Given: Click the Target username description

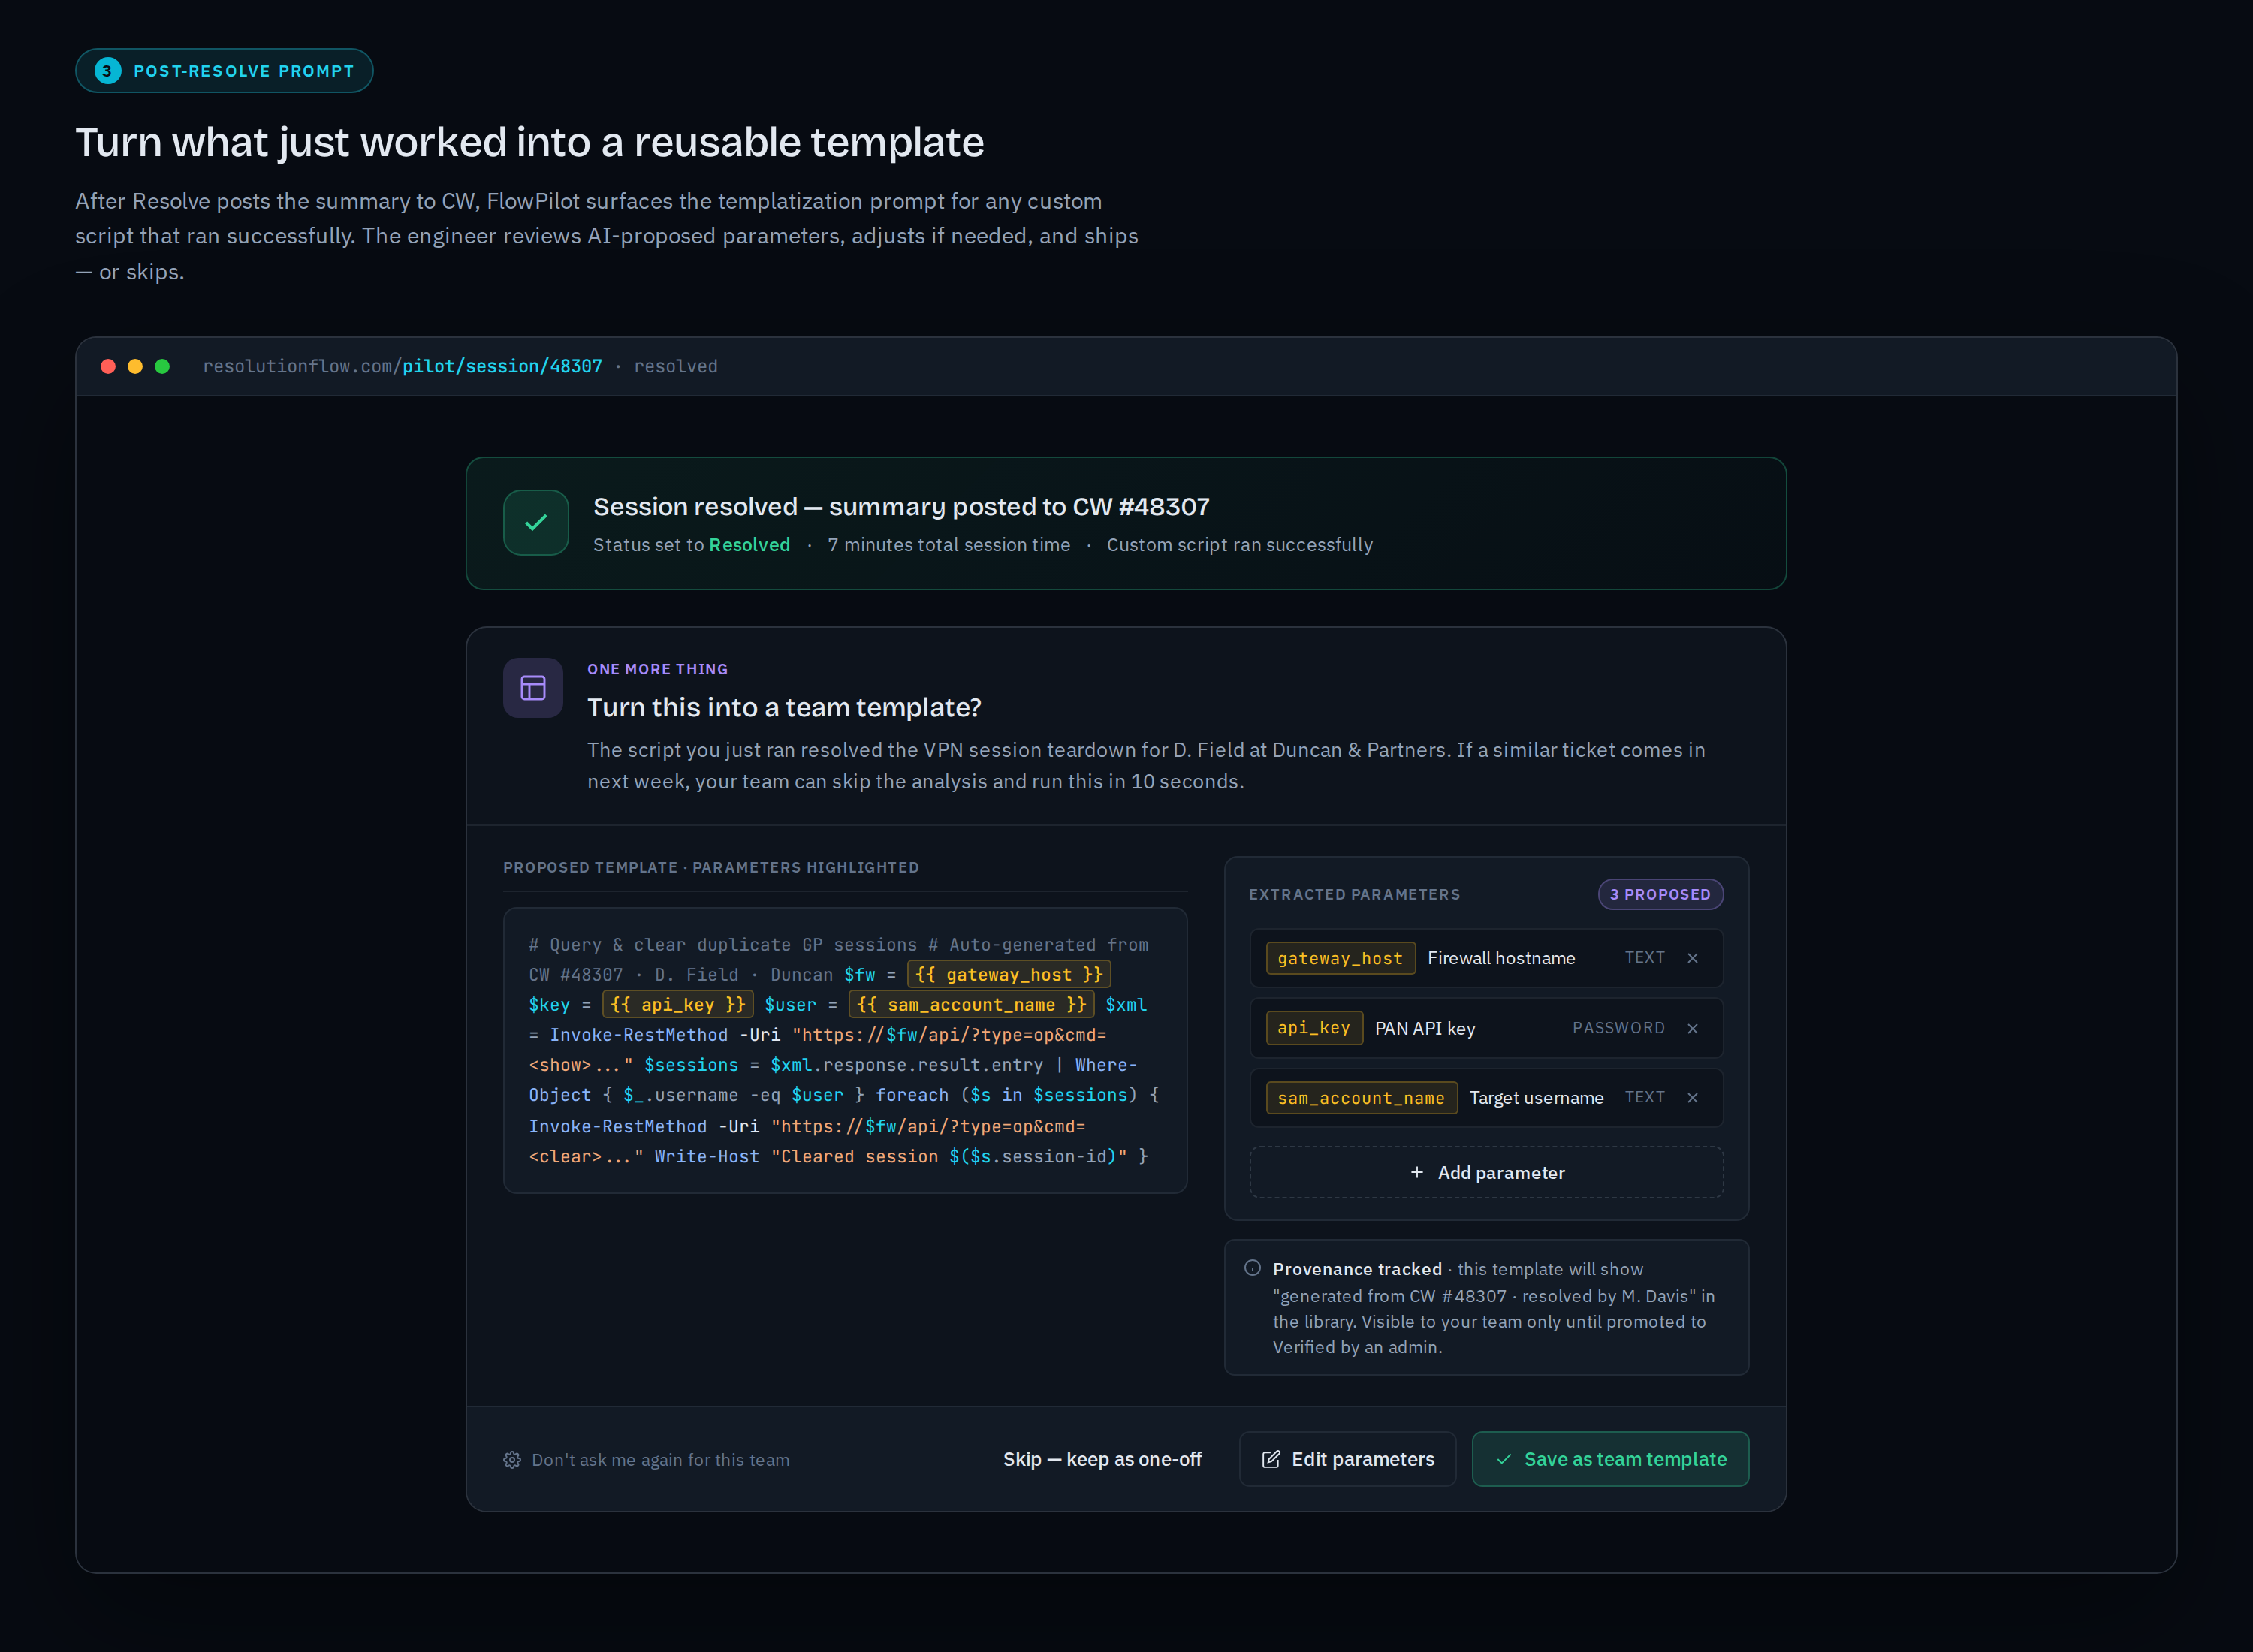Looking at the screenshot, I should click(1536, 1098).
